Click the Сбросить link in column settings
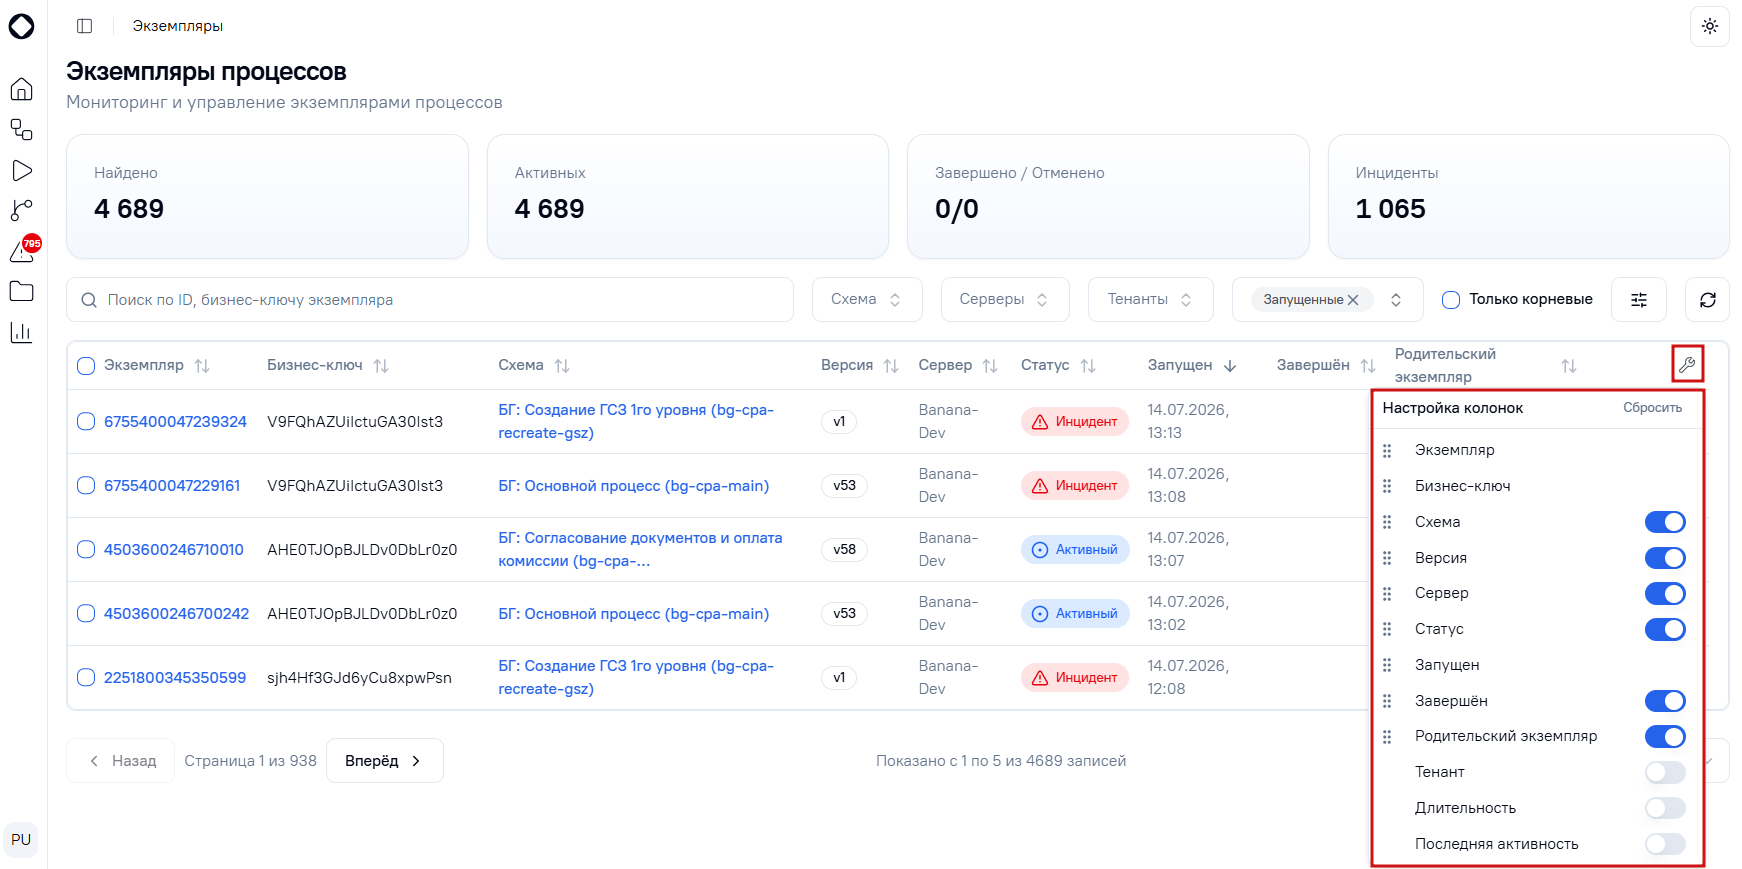The image size is (1742, 869). (1652, 408)
